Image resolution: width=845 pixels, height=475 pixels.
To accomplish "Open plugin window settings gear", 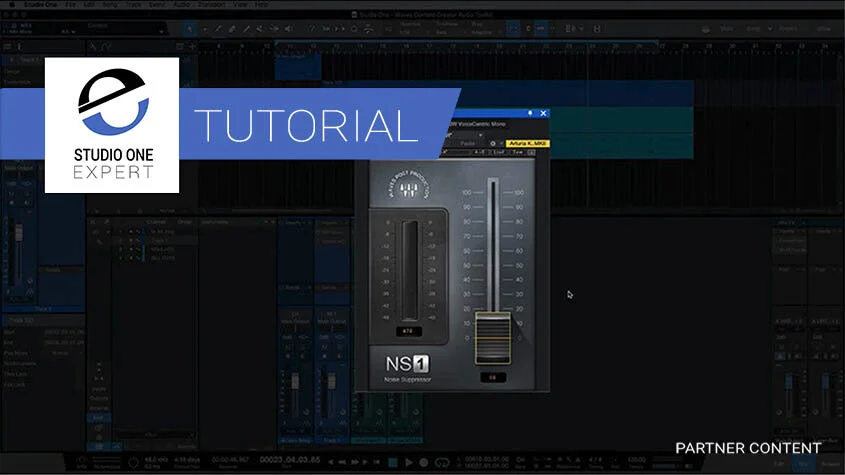I will pyautogui.click(x=493, y=143).
